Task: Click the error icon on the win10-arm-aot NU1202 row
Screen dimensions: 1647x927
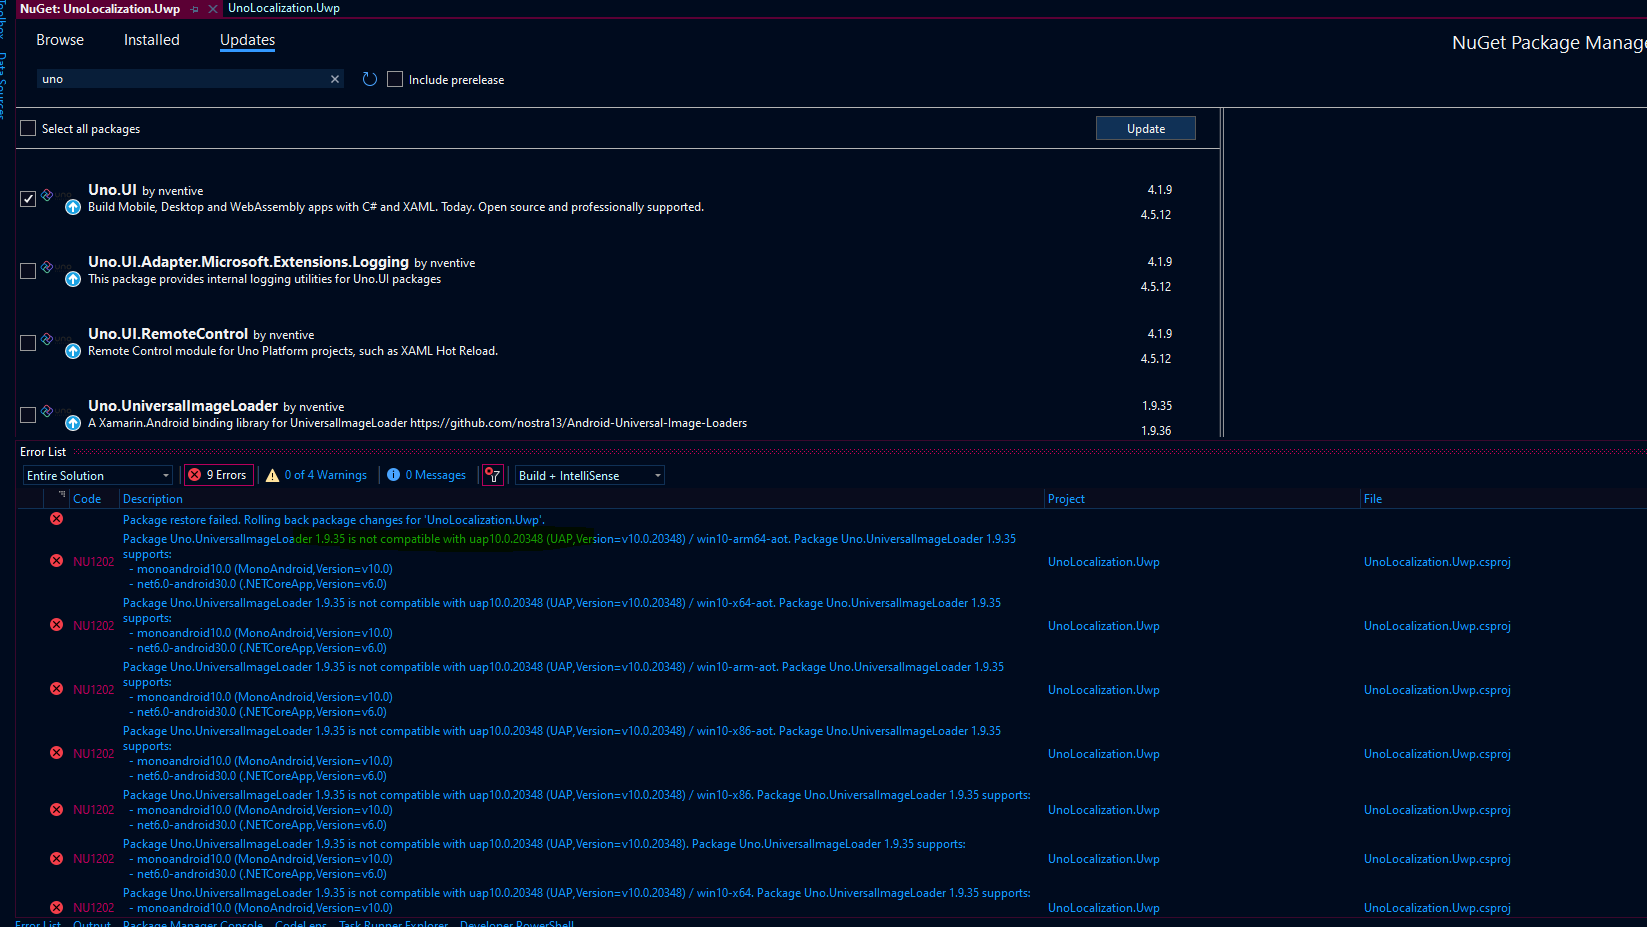Action: (x=57, y=689)
